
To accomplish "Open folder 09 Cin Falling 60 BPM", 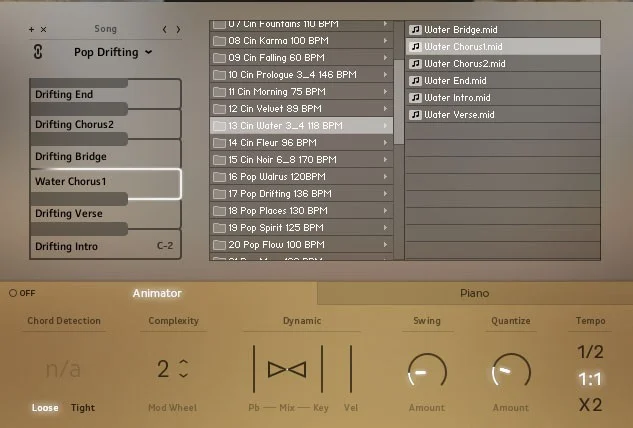I will point(301,58).
